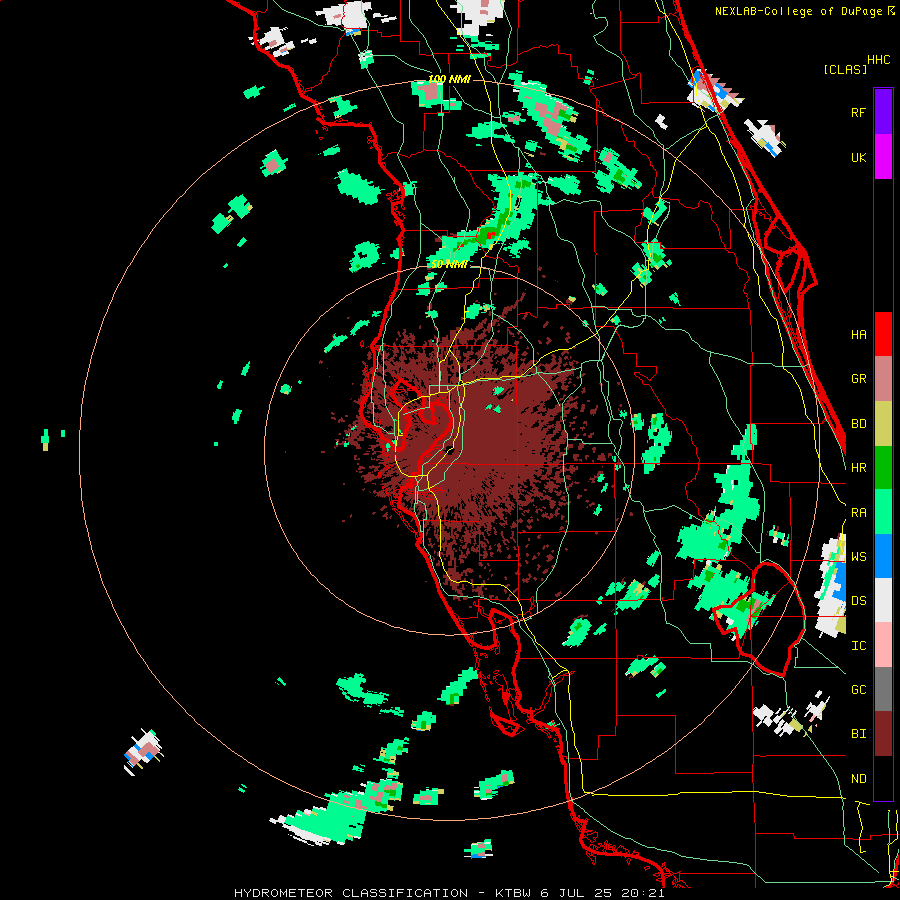Select the GC gray legend swatch
This screenshot has width=900, height=900.
click(x=883, y=689)
